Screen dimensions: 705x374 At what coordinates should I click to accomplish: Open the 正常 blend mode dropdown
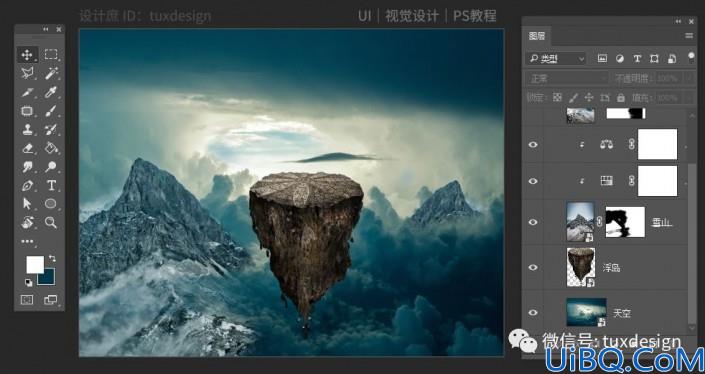pos(567,79)
